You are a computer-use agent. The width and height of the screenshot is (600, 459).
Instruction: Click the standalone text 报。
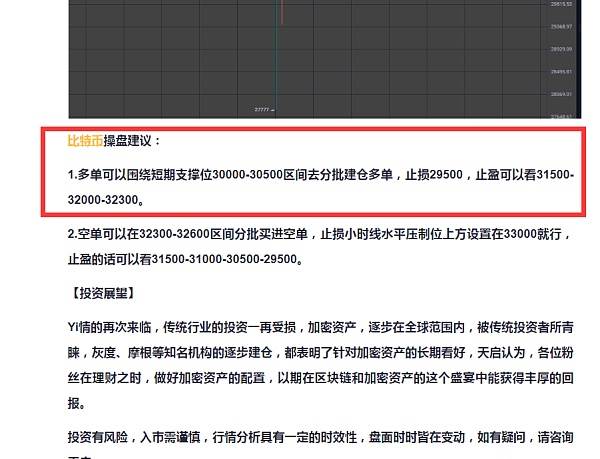click(77, 403)
